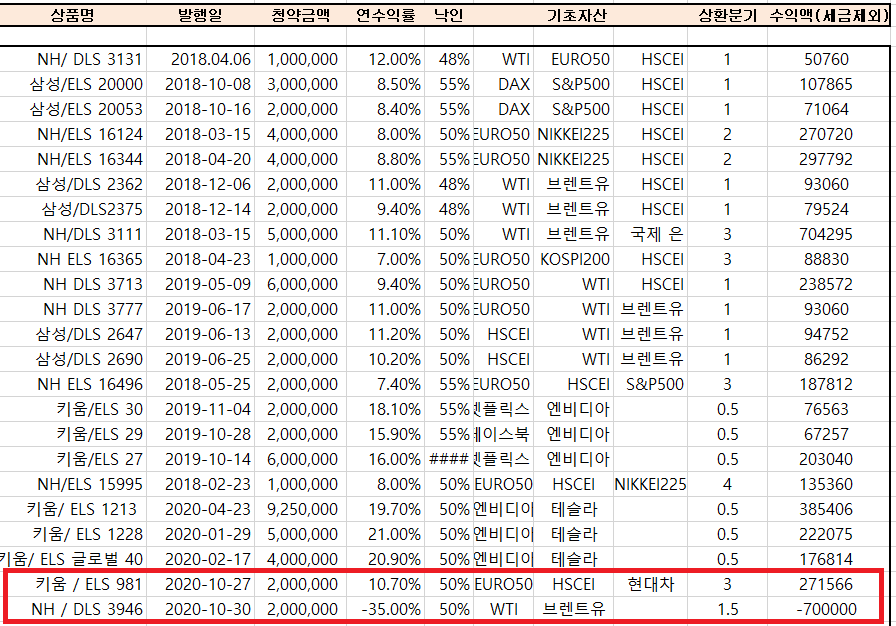
Task: Click the cell NH ELS 16496
Action: pyautogui.click(x=73, y=384)
